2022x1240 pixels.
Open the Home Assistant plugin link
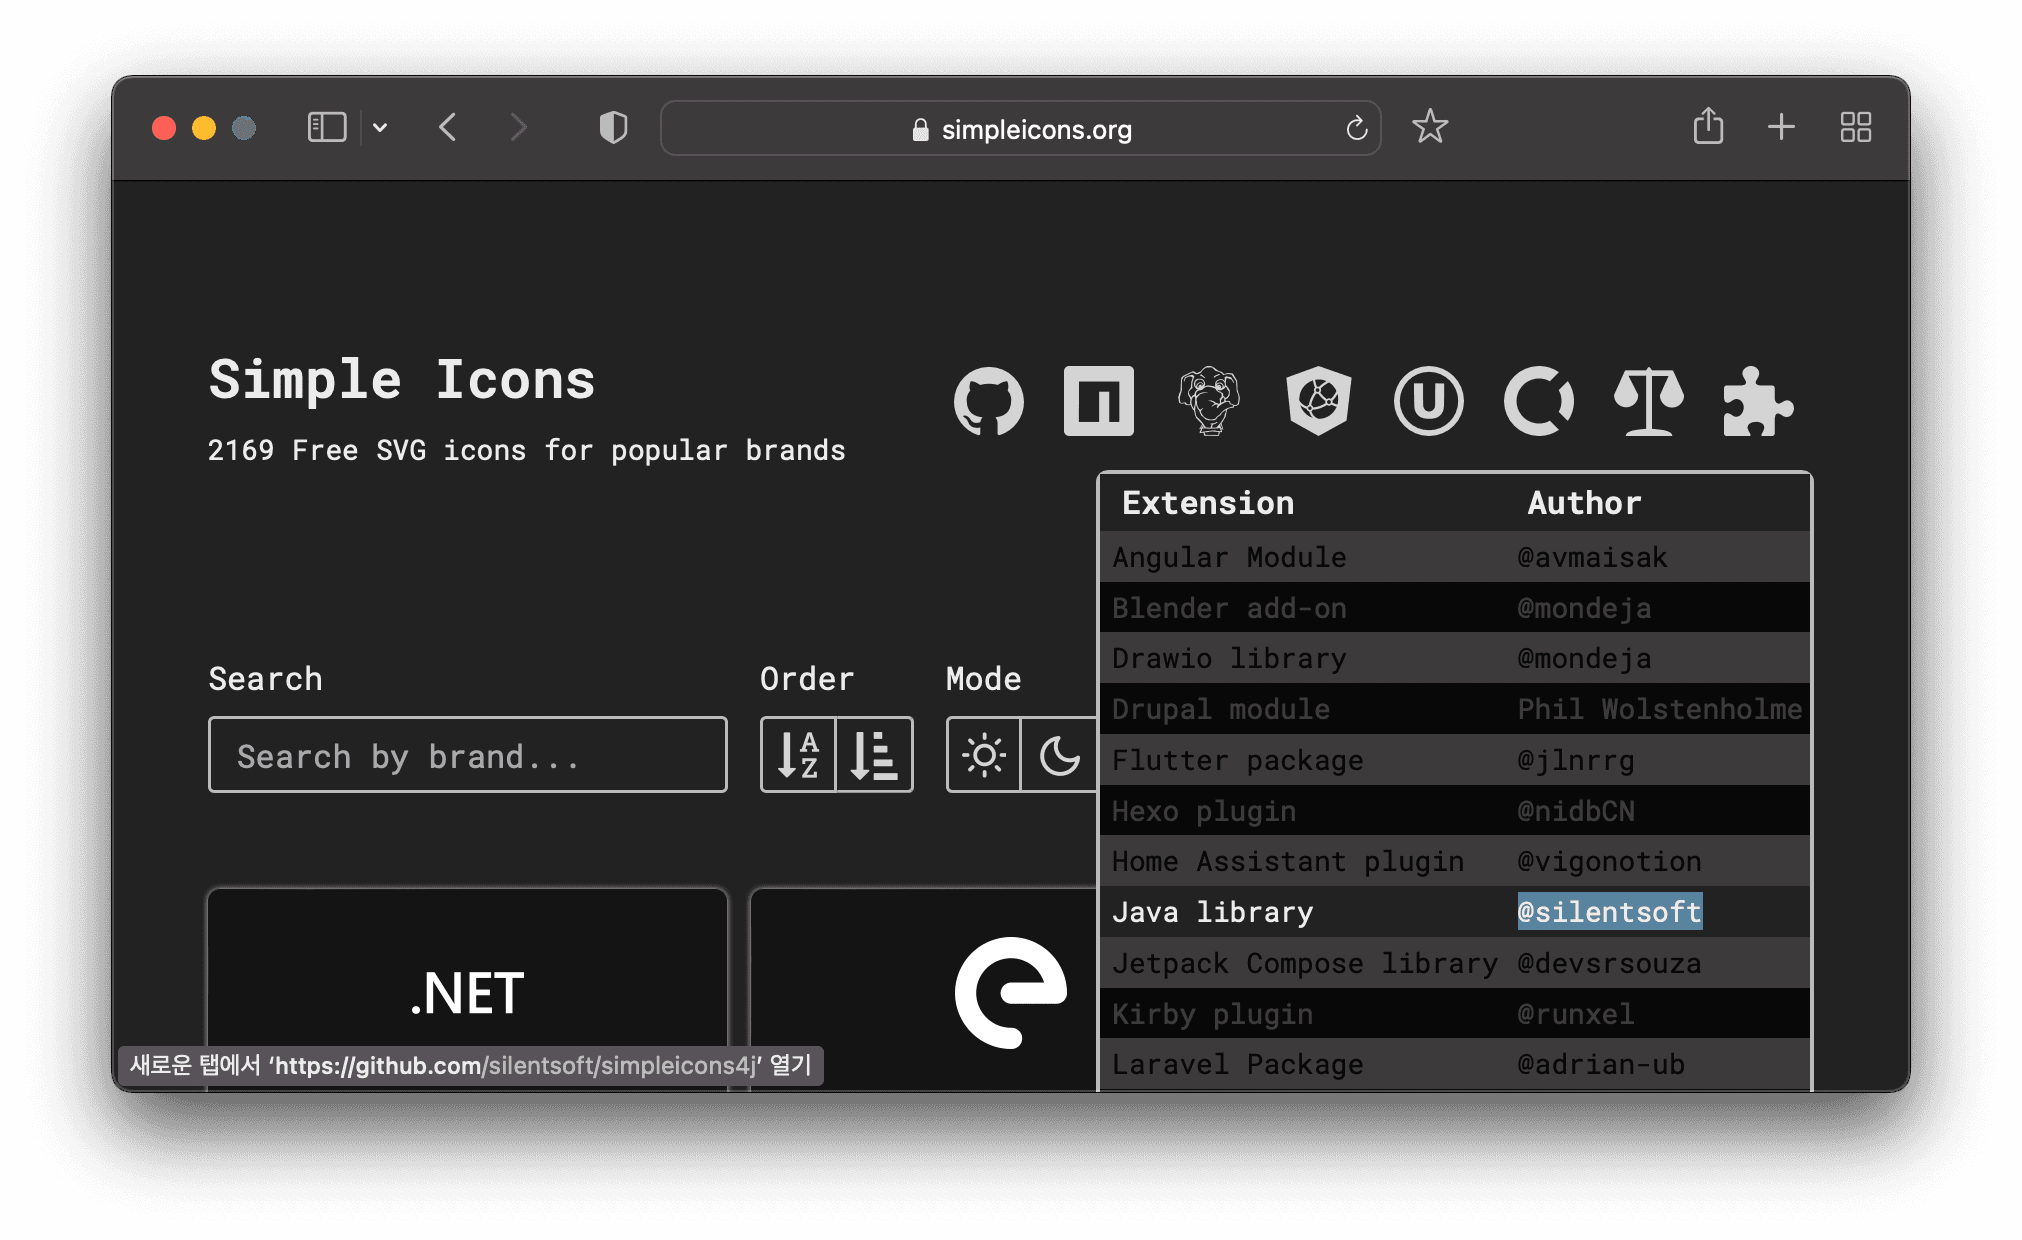(1288, 861)
